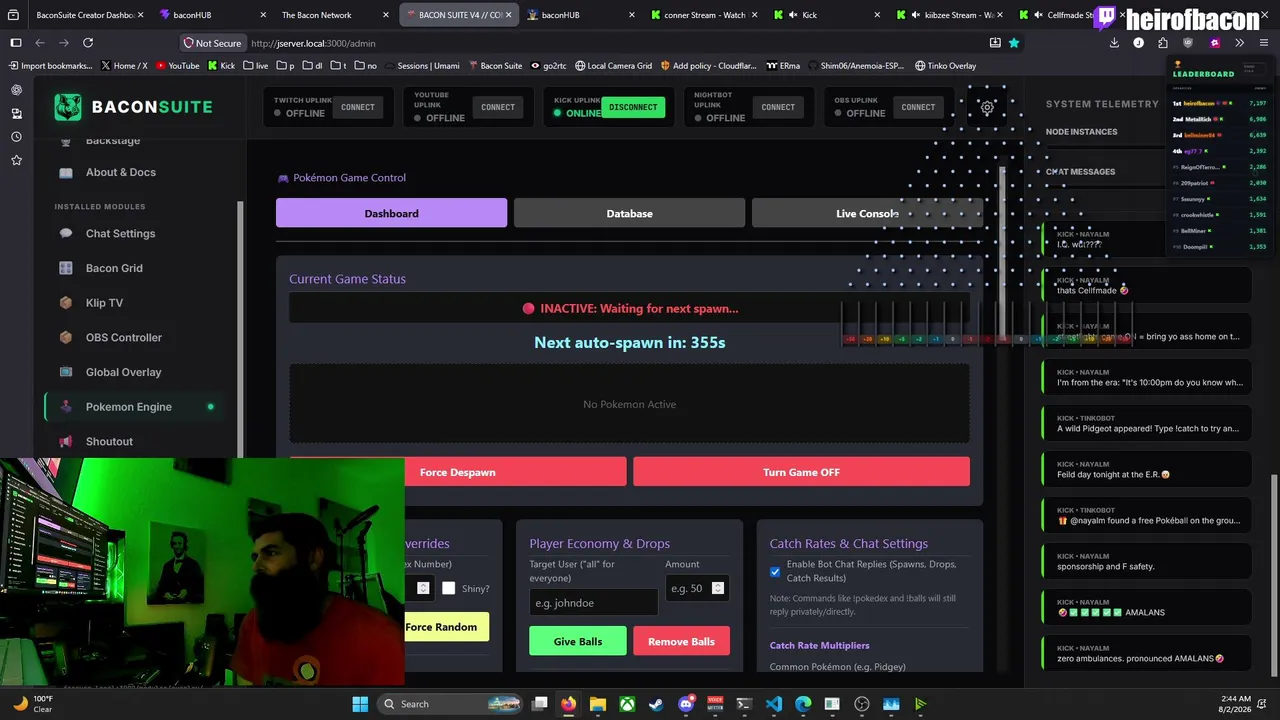
Task: Bookmark this page with the star icon
Action: coord(1014,43)
